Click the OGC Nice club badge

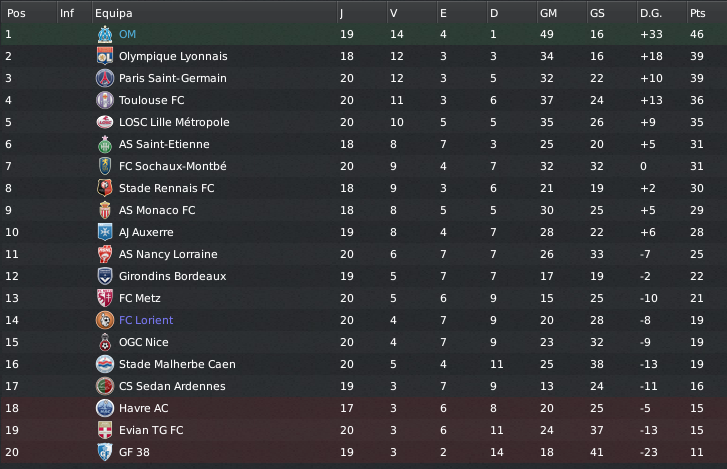104,342
